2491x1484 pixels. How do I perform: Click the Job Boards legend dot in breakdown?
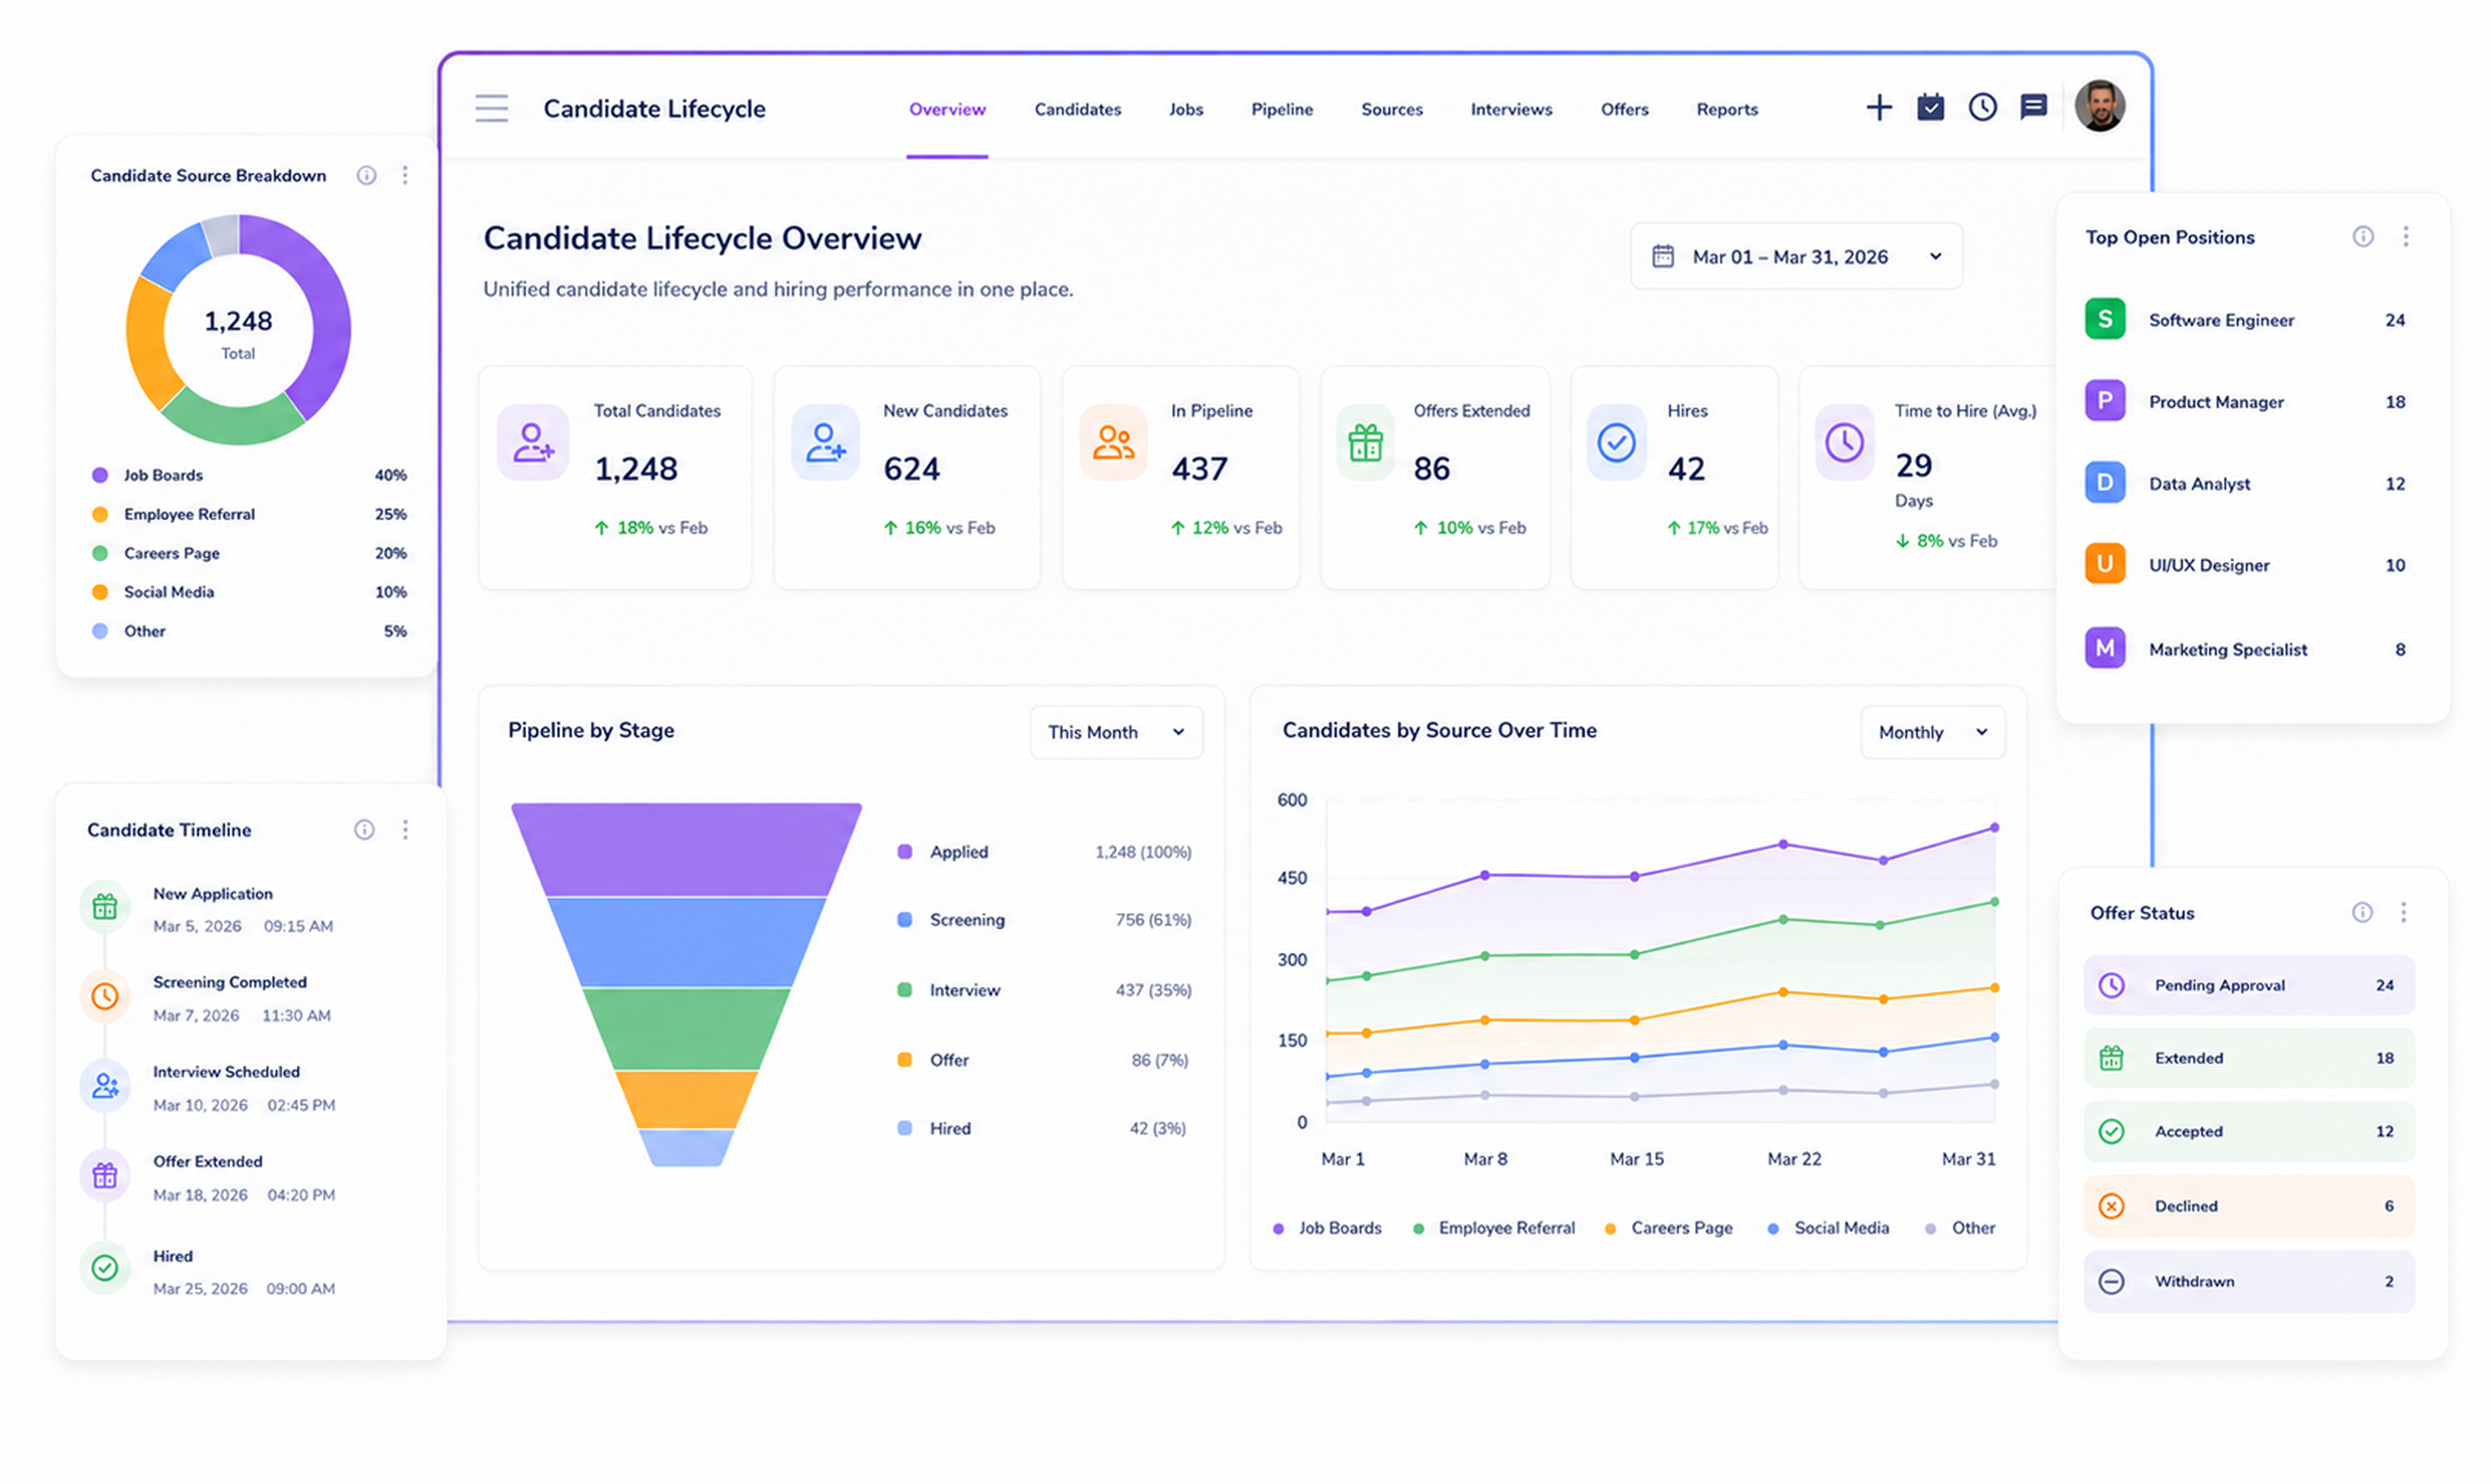point(100,475)
